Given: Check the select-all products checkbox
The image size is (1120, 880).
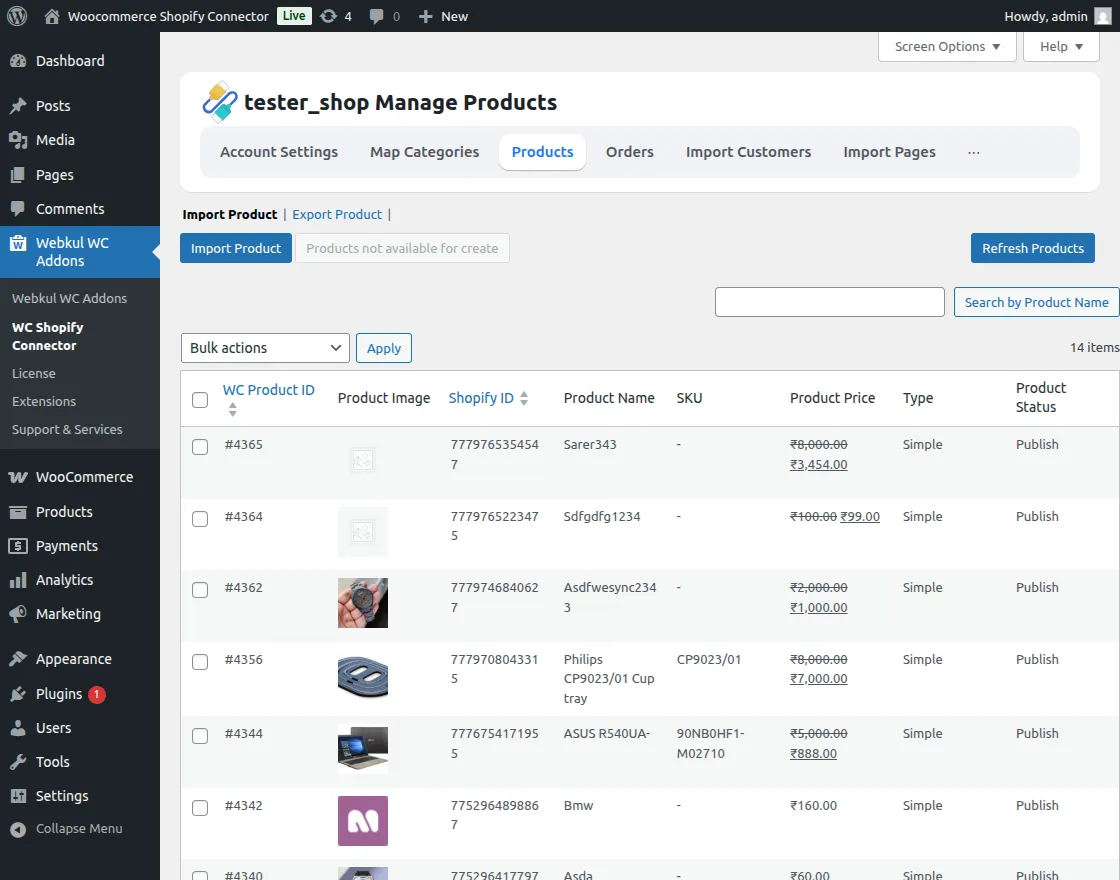Looking at the screenshot, I should point(199,398).
